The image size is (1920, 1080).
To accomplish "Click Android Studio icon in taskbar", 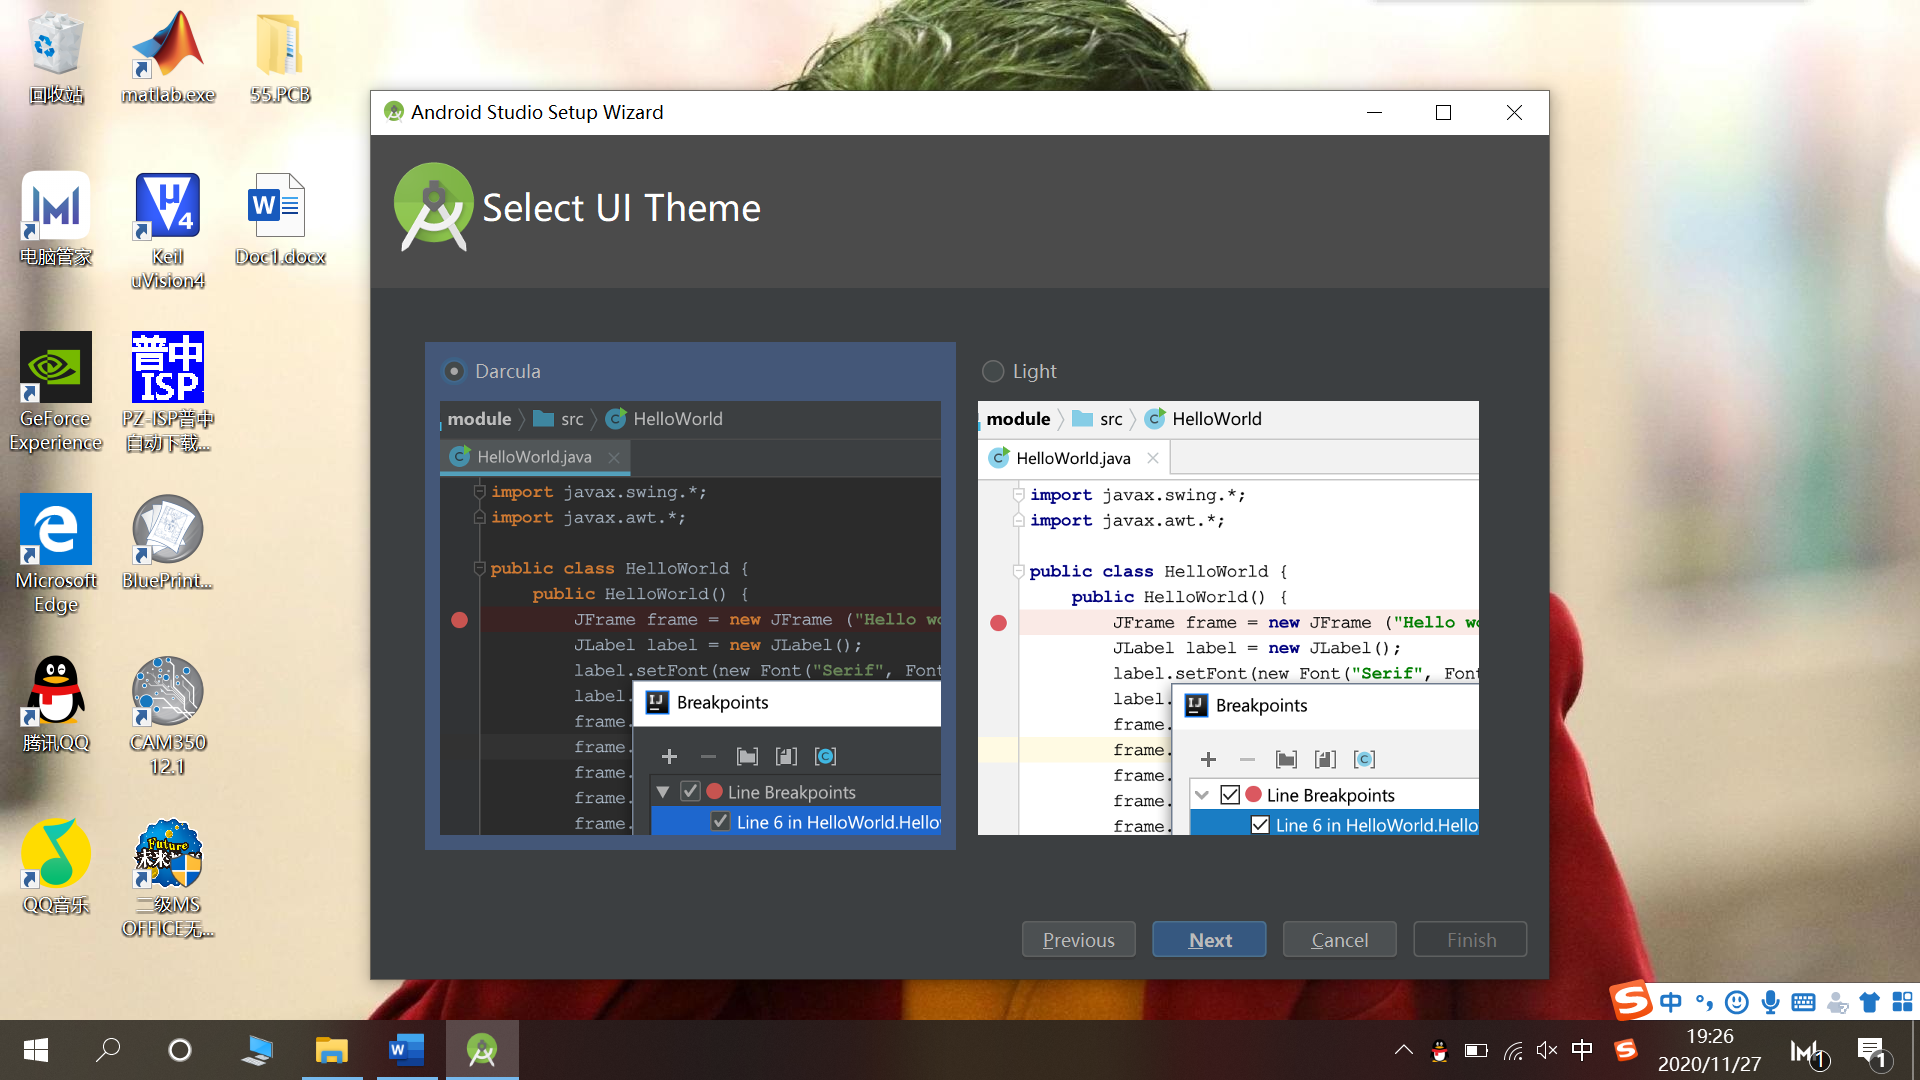I will point(482,1050).
